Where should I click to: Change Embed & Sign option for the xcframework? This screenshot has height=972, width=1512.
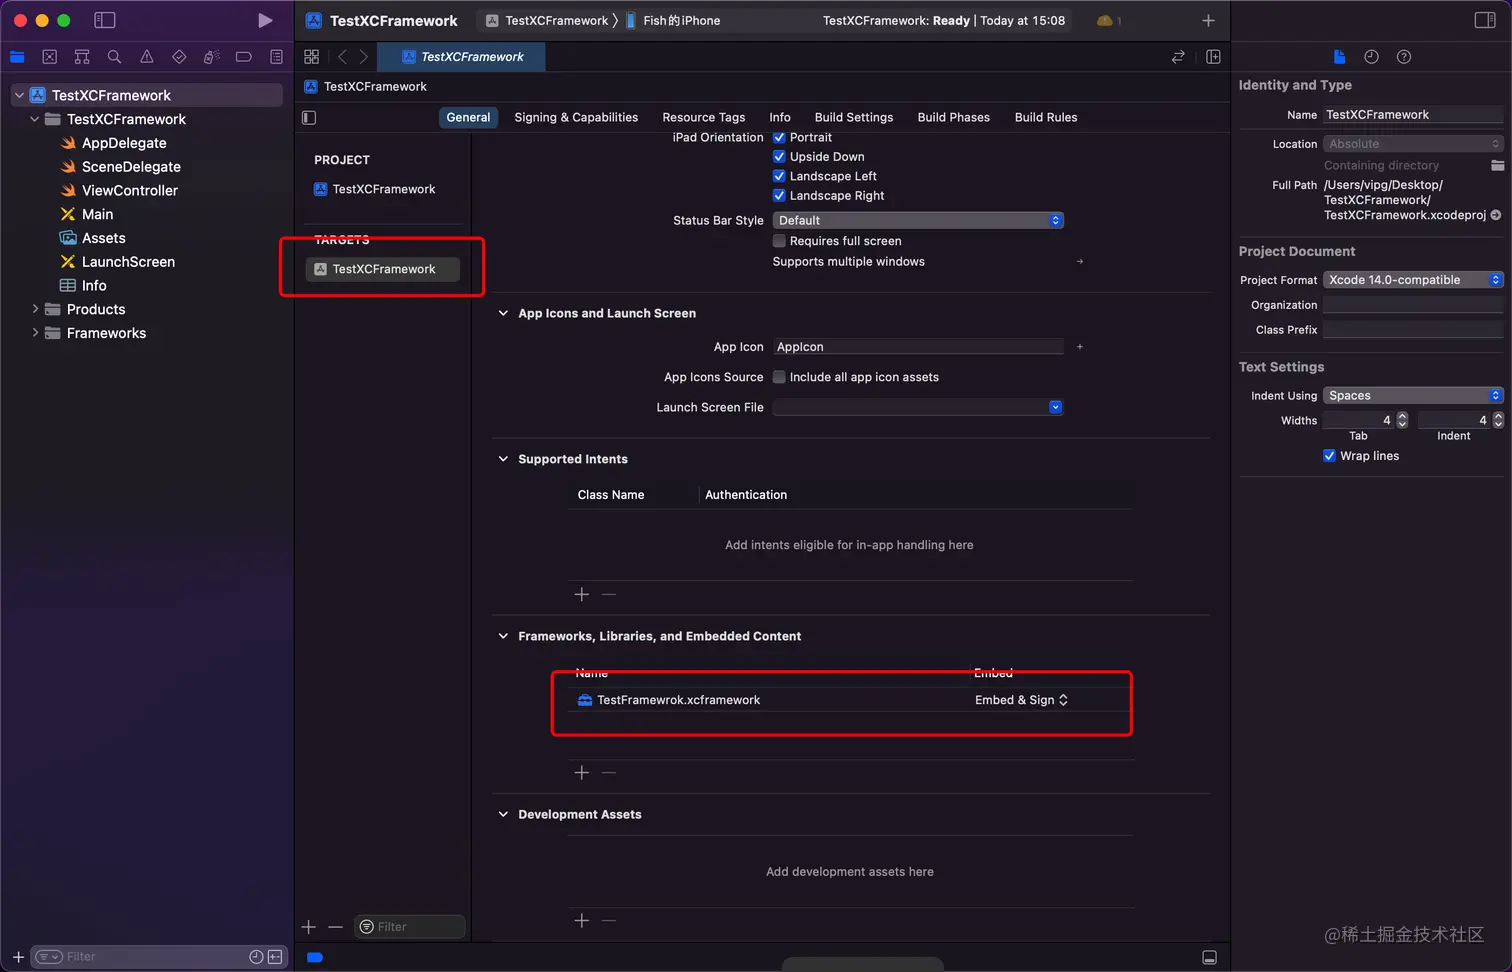pyautogui.click(x=1021, y=700)
